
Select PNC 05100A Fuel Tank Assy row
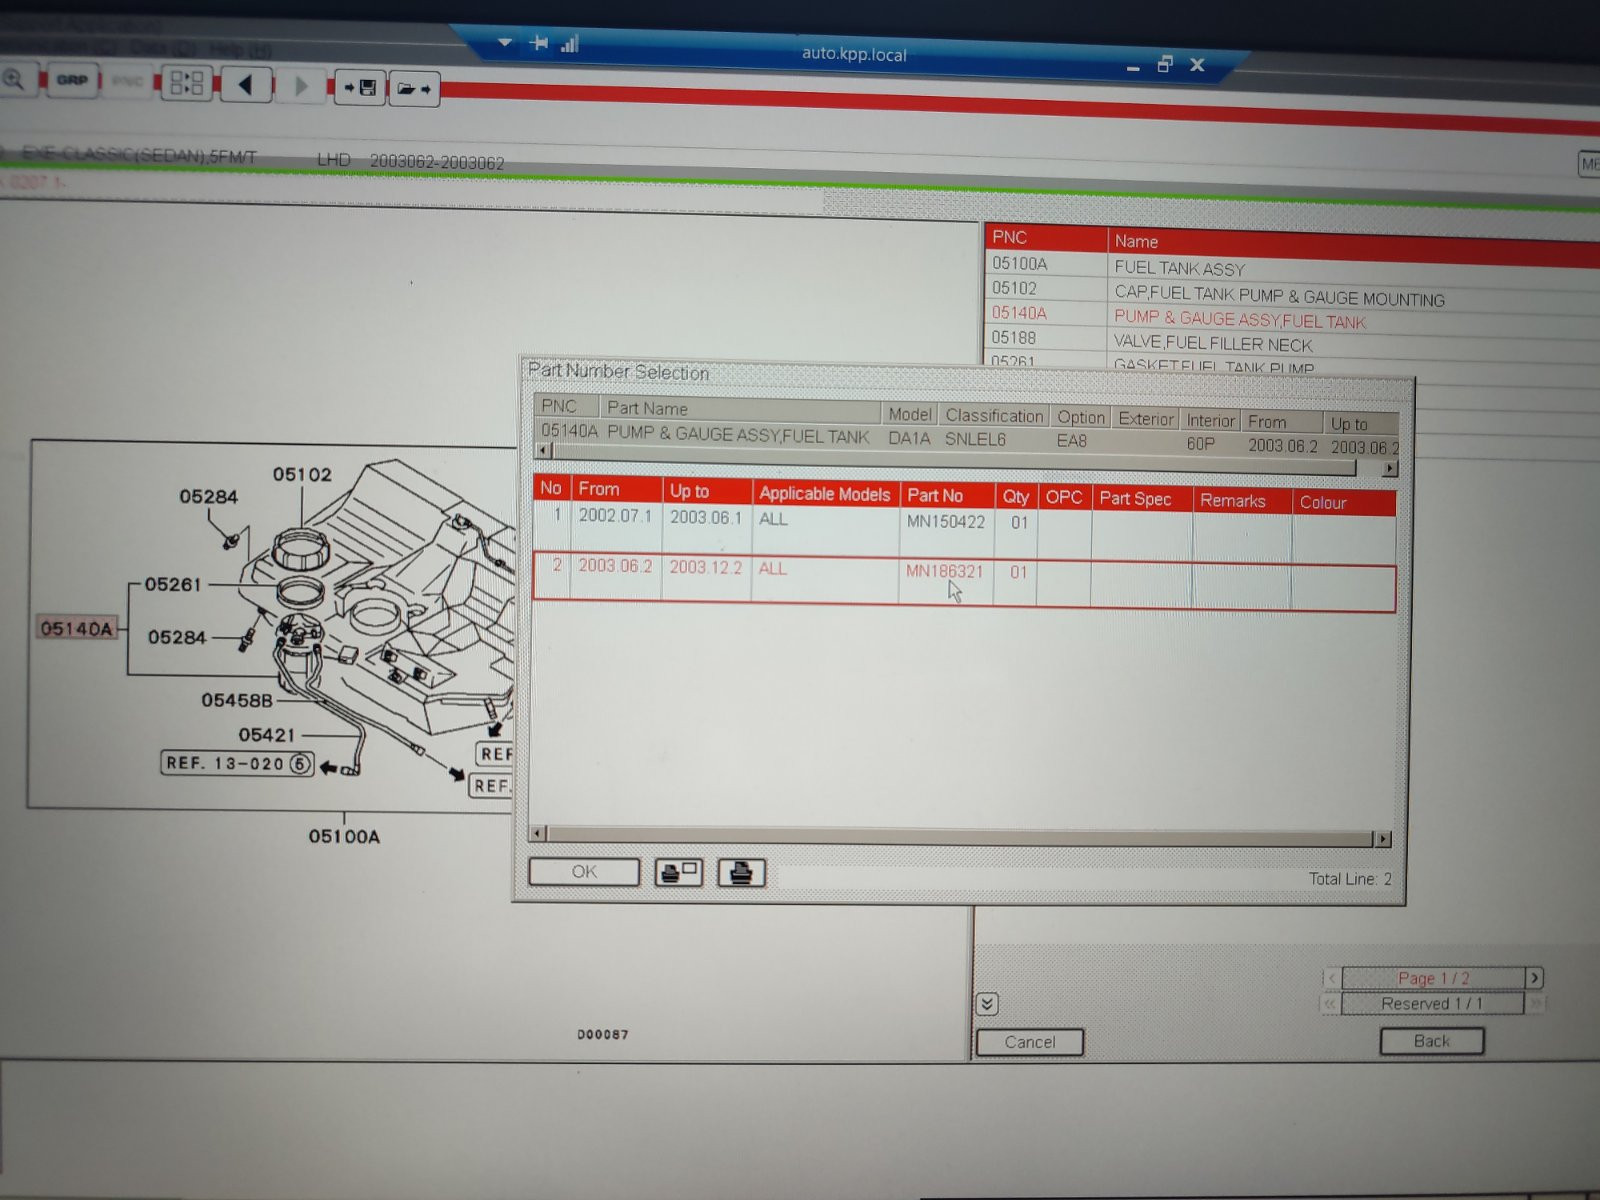click(x=1292, y=266)
